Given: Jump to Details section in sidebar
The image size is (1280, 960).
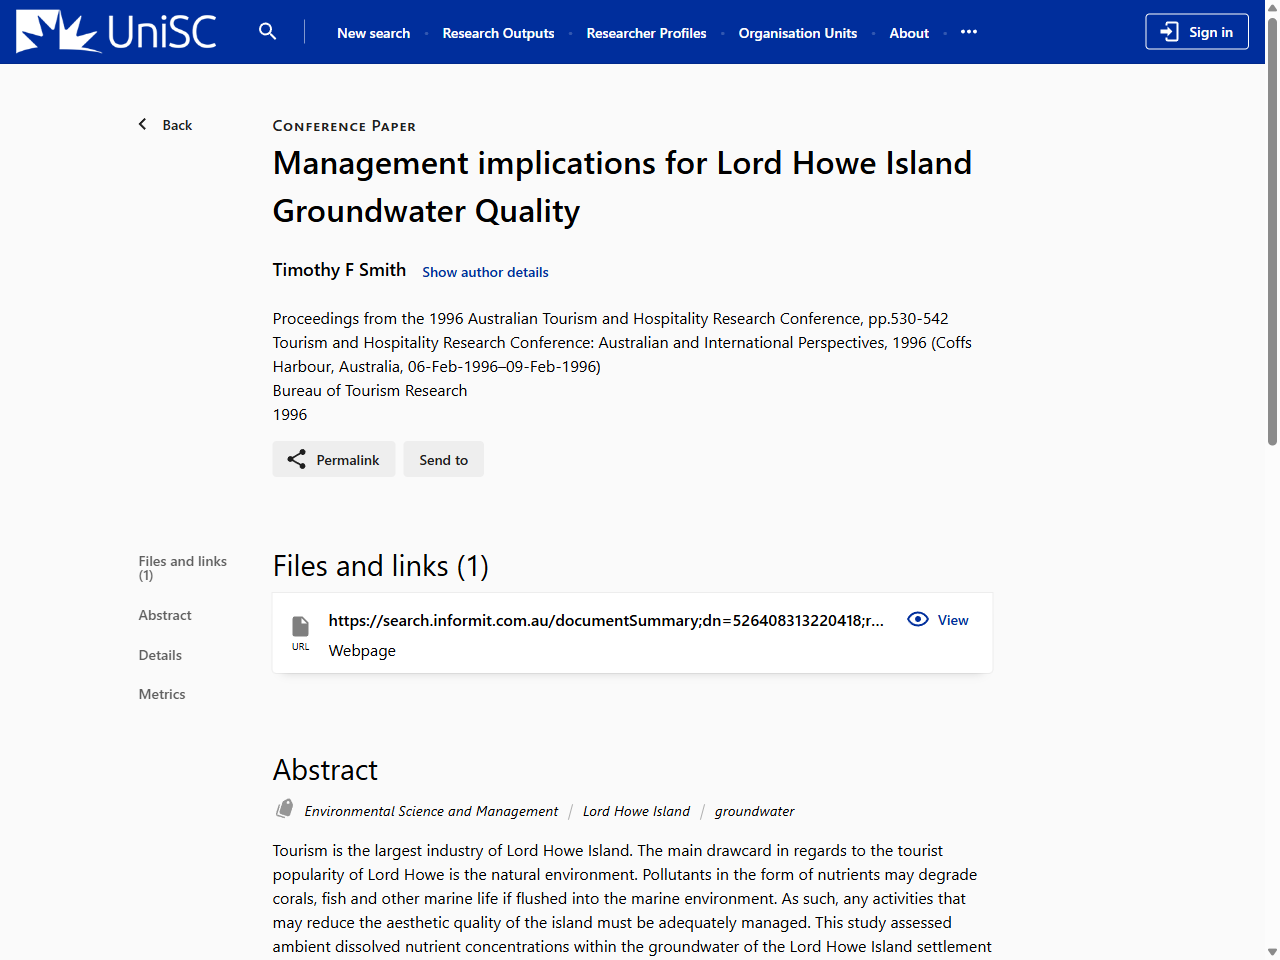Looking at the screenshot, I should pos(160,655).
